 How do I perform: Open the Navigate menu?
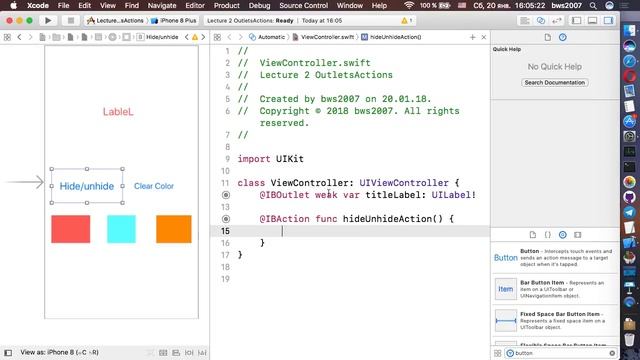click(x=162, y=6)
